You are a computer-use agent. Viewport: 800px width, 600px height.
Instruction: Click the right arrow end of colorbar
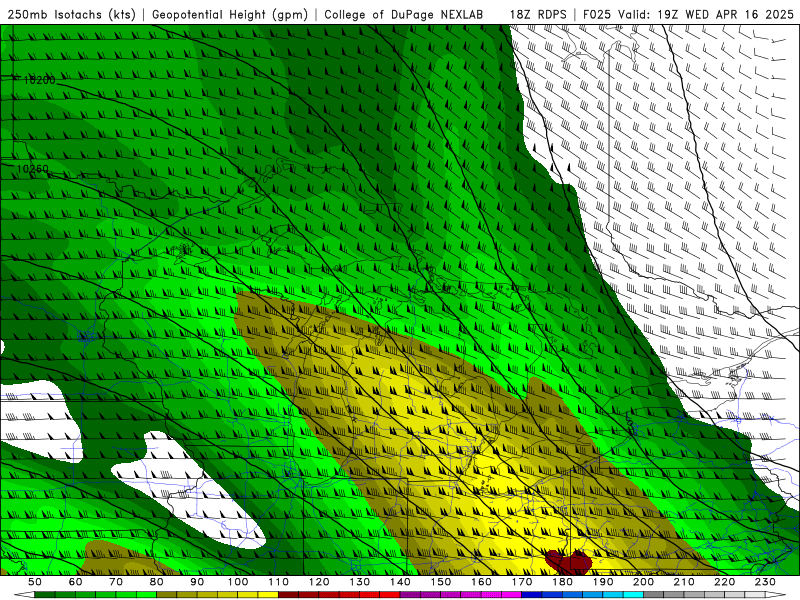pos(776,595)
